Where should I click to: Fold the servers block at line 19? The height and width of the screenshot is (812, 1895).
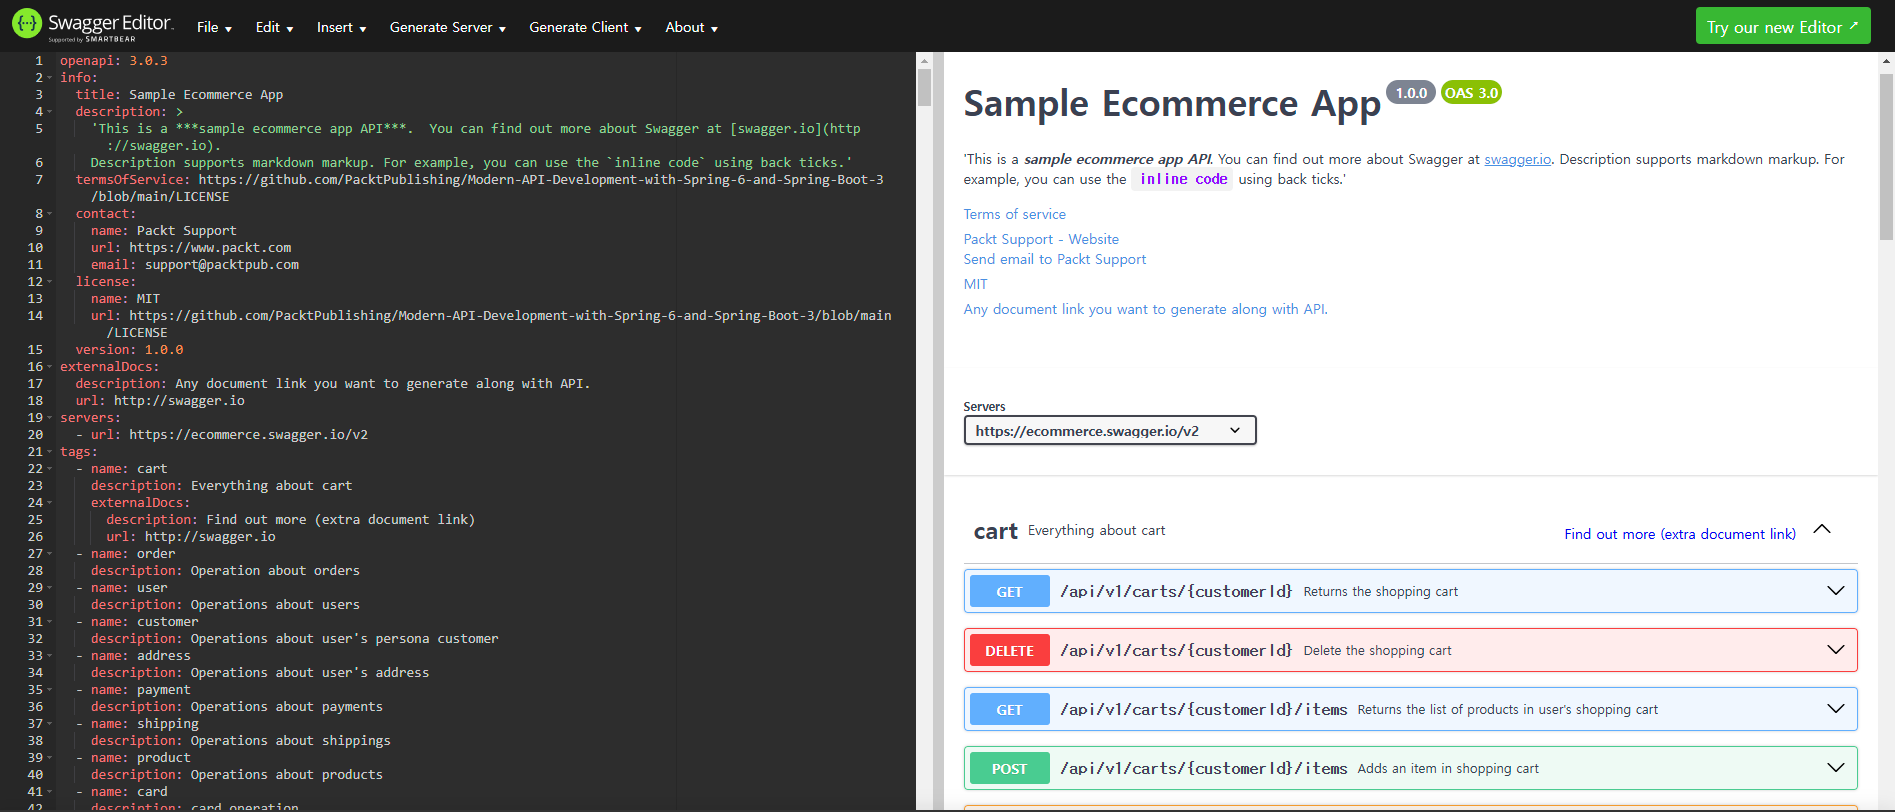pyautogui.click(x=50, y=418)
